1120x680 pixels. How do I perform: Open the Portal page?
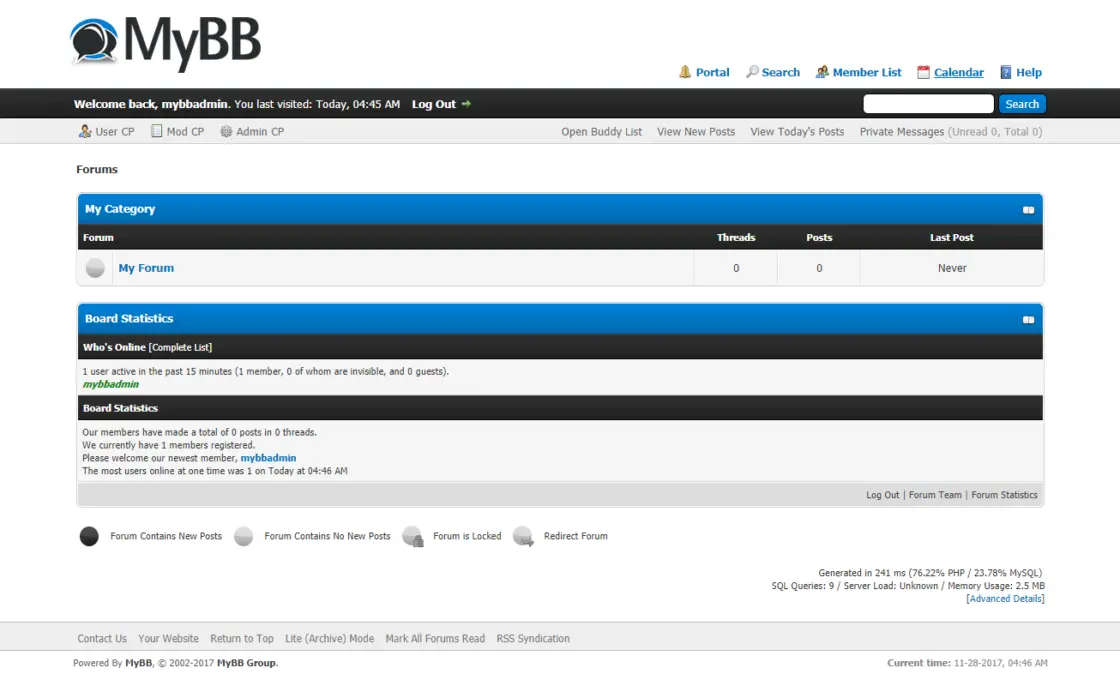711,72
